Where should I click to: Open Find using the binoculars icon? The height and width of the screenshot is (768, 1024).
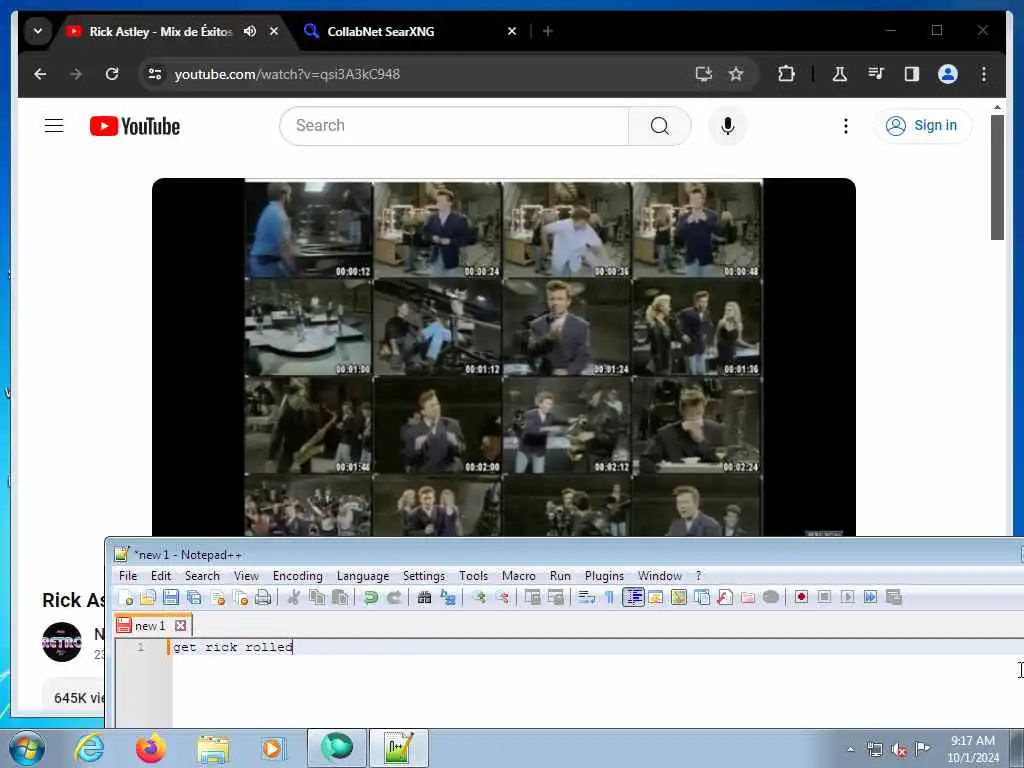pos(424,598)
